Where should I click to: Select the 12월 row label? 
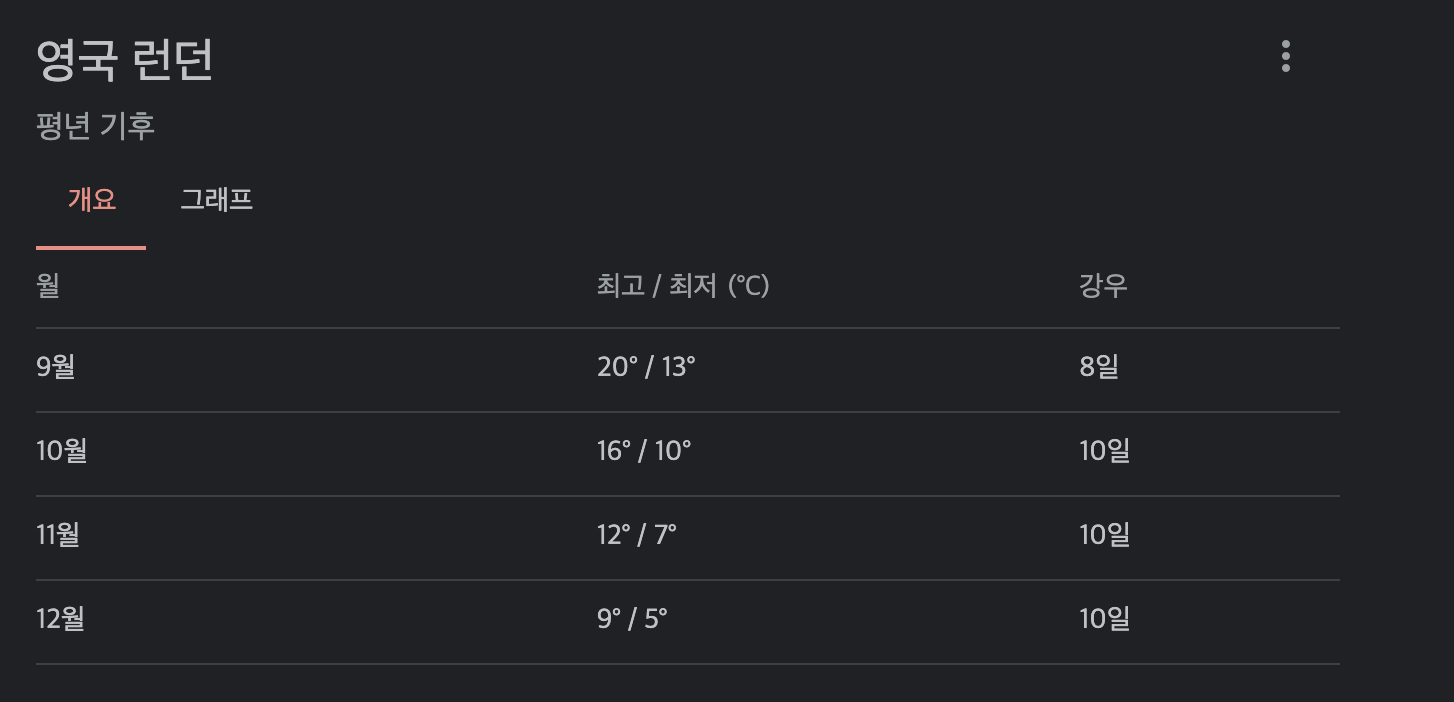click(x=60, y=619)
